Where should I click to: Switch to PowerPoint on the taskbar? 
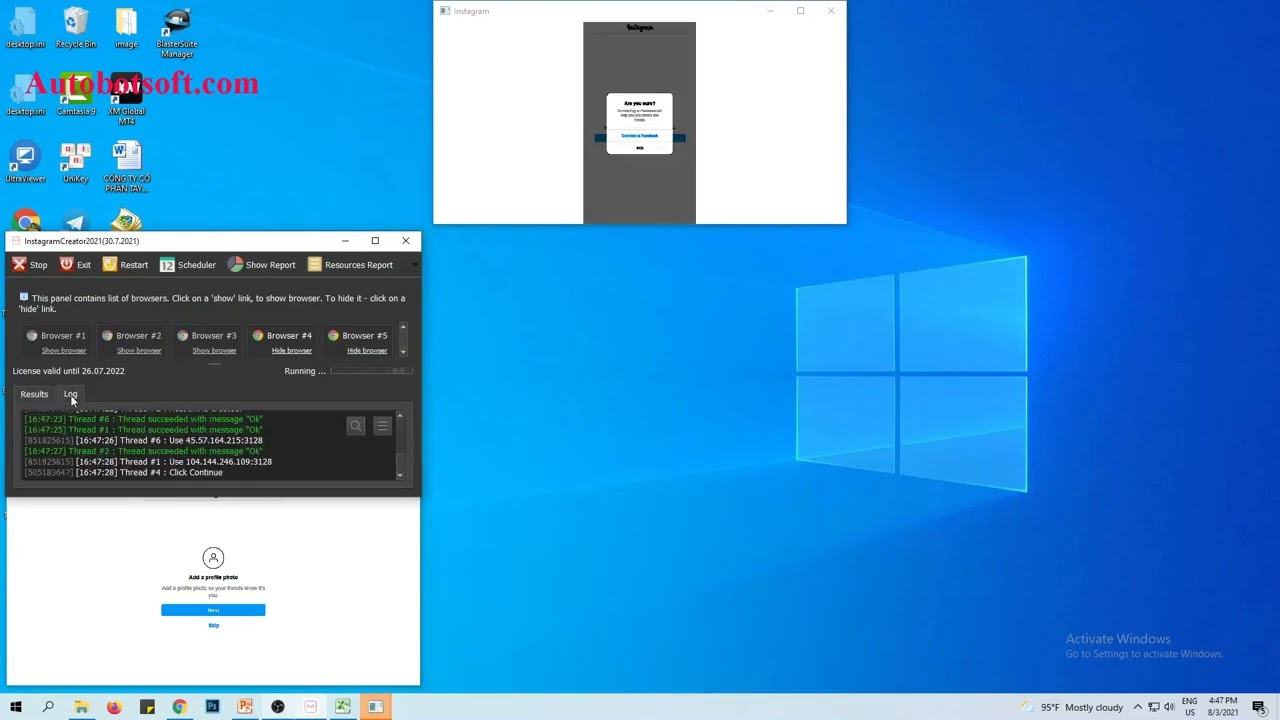click(245, 707)
